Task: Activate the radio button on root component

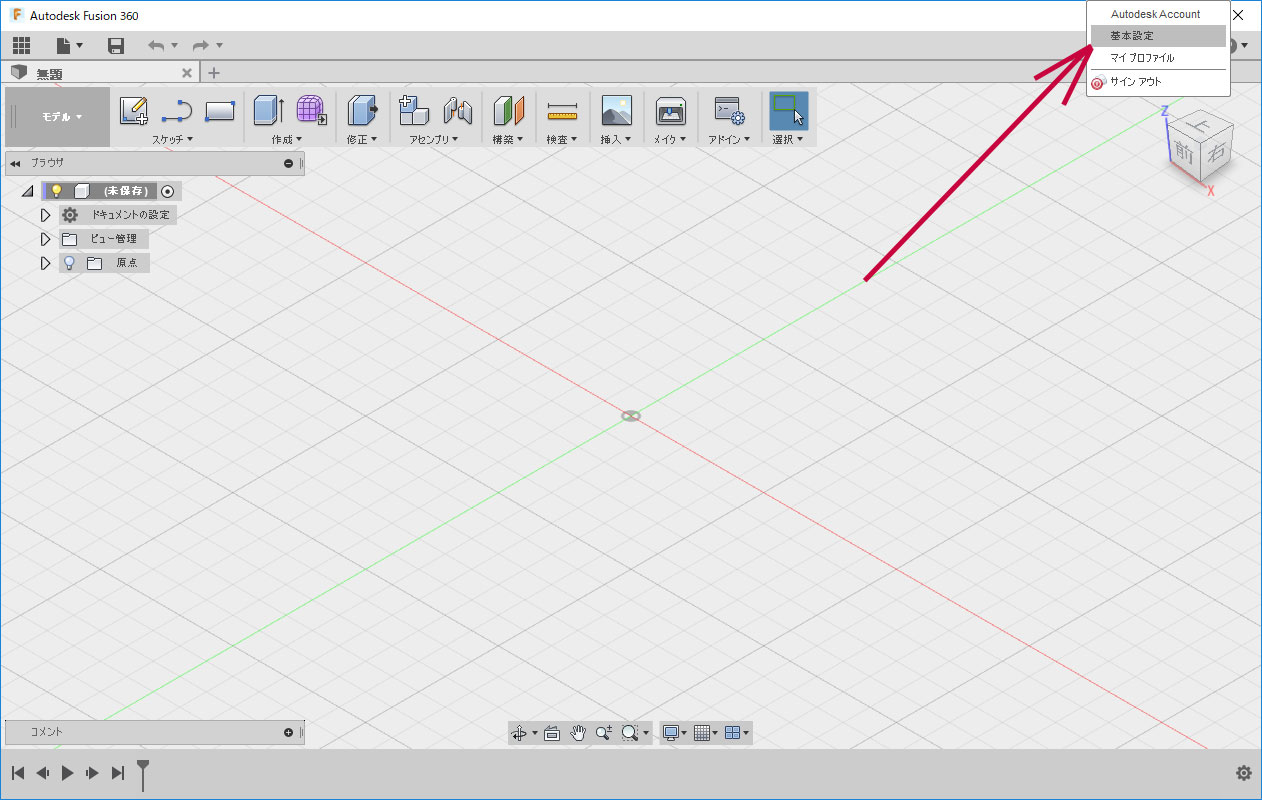Action: coord(168,191)
